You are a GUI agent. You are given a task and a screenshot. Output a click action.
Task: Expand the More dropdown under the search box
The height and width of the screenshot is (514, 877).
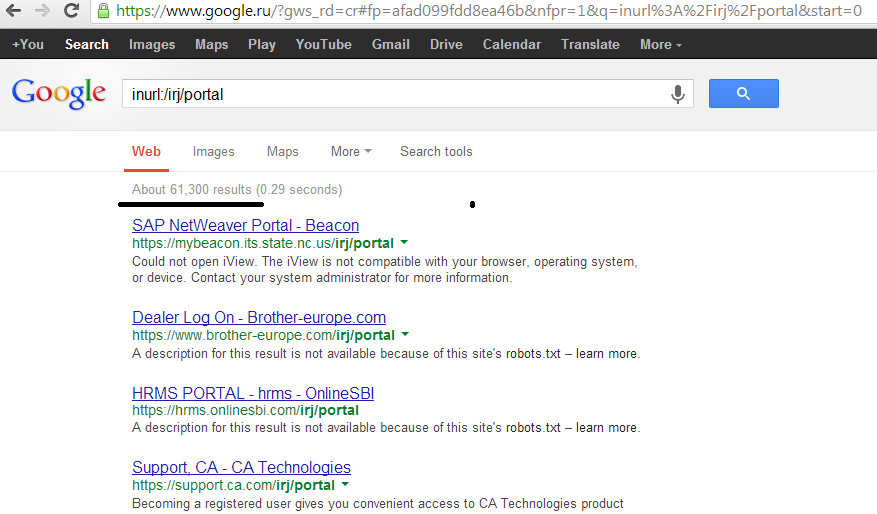(351, 152)
